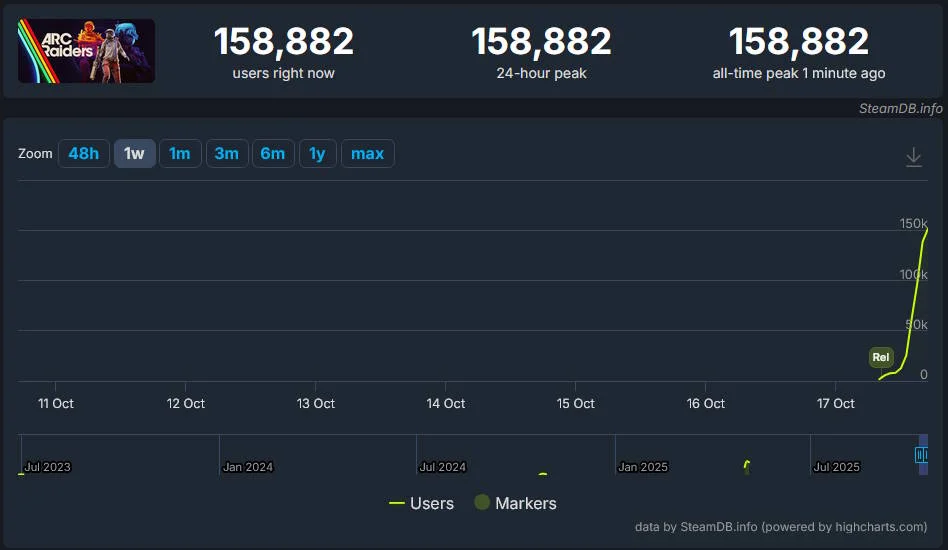Click the Rel release marker on chart
Screen dimensions: 948x550
(880, 357)
